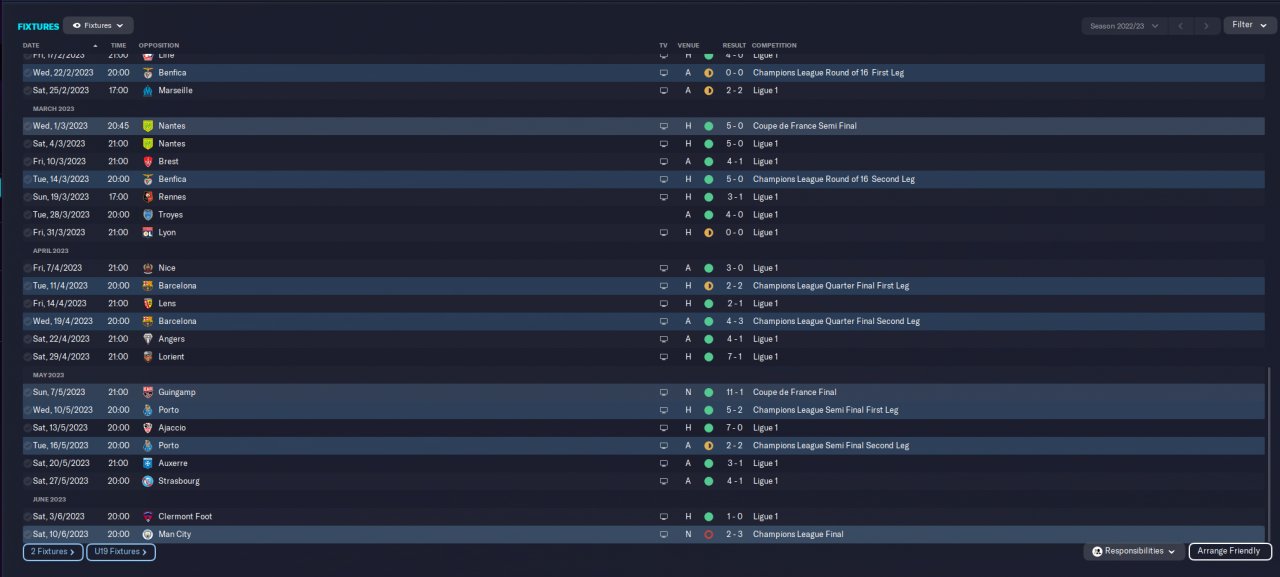Image resolution: width=1280 pixels, height=577 pixels.
Task: Click the Guingamp club badge
Action: click(x=148, y=393)
